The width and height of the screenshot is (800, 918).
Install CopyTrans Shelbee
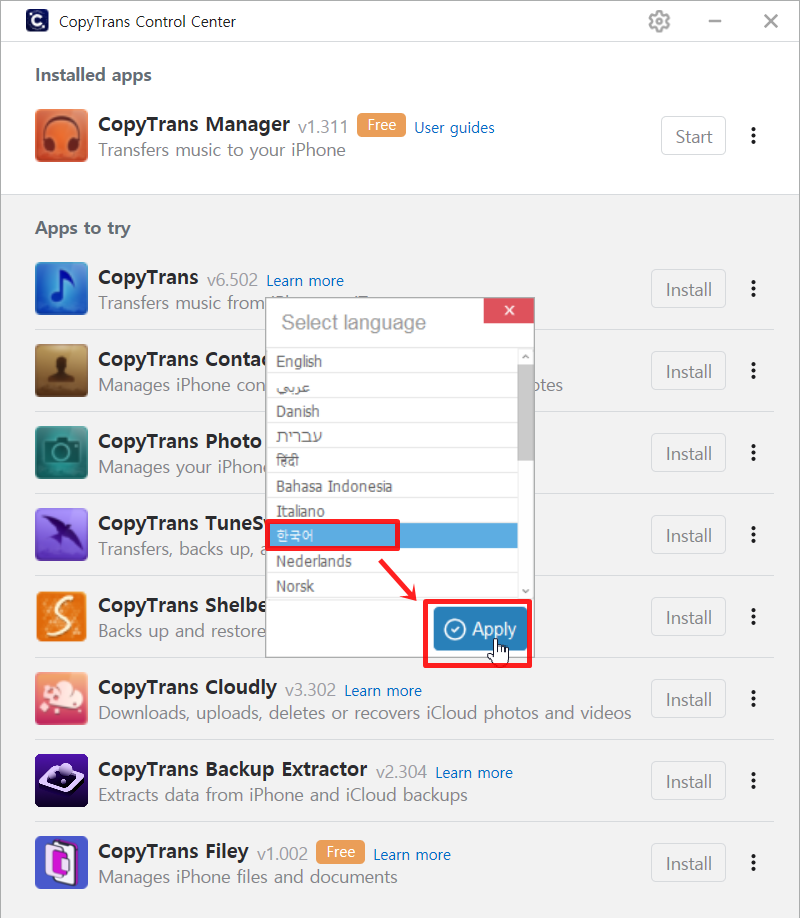pos(688,616)
